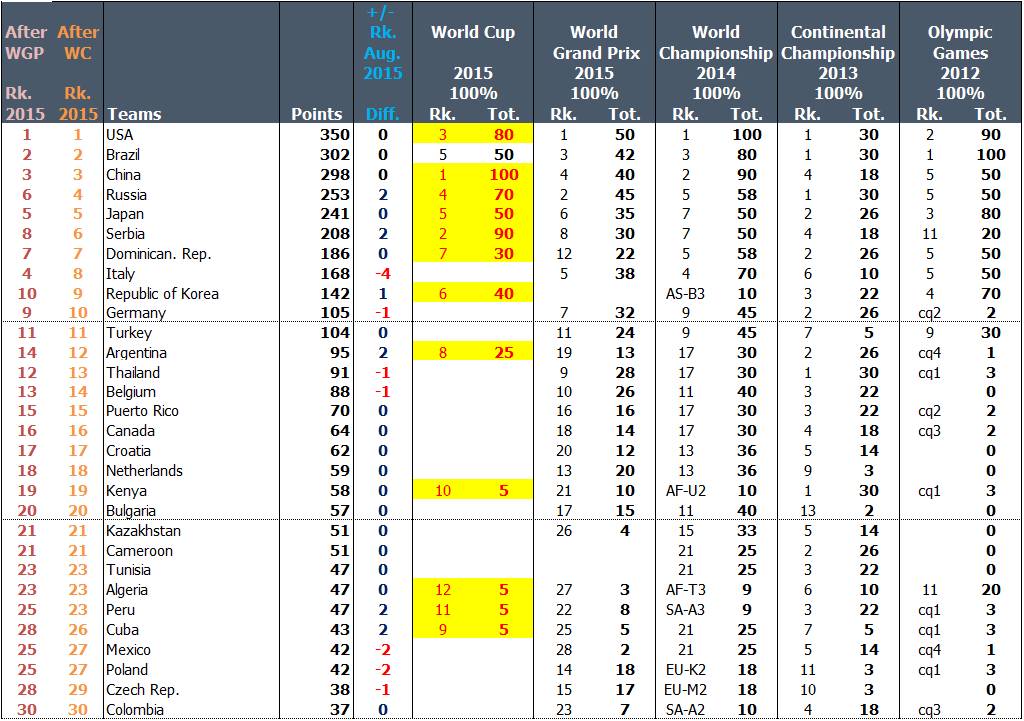The height and width of the screenshot is (721, 1024).
Task: Click Colombia's World Championship rank 'SA-A2'
Action: coord(686,710)
